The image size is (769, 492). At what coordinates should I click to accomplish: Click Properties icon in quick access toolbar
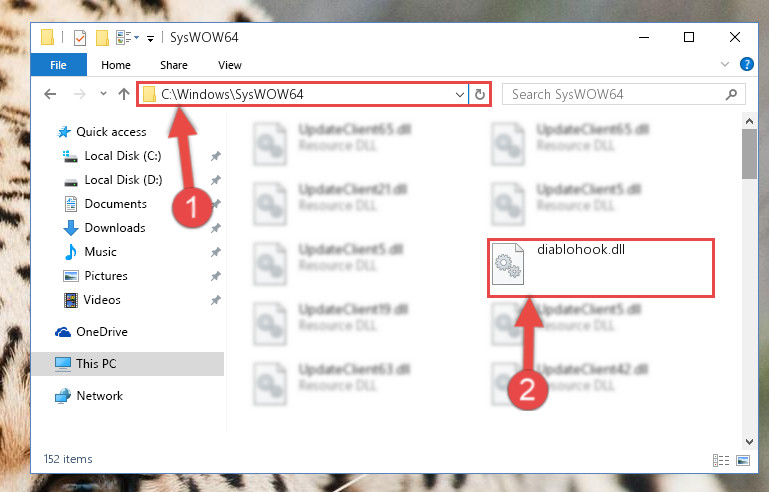pos(79,38)
